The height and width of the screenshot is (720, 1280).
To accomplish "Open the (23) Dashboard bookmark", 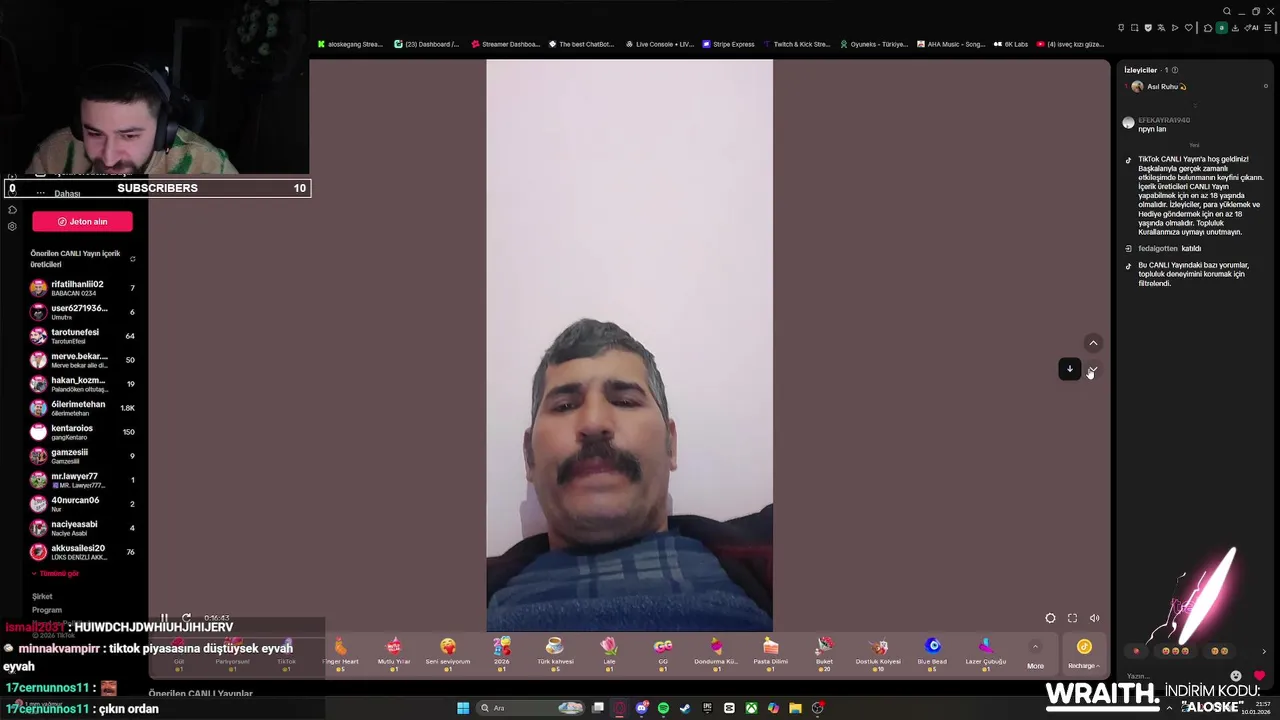I will (x=427, y=44).
